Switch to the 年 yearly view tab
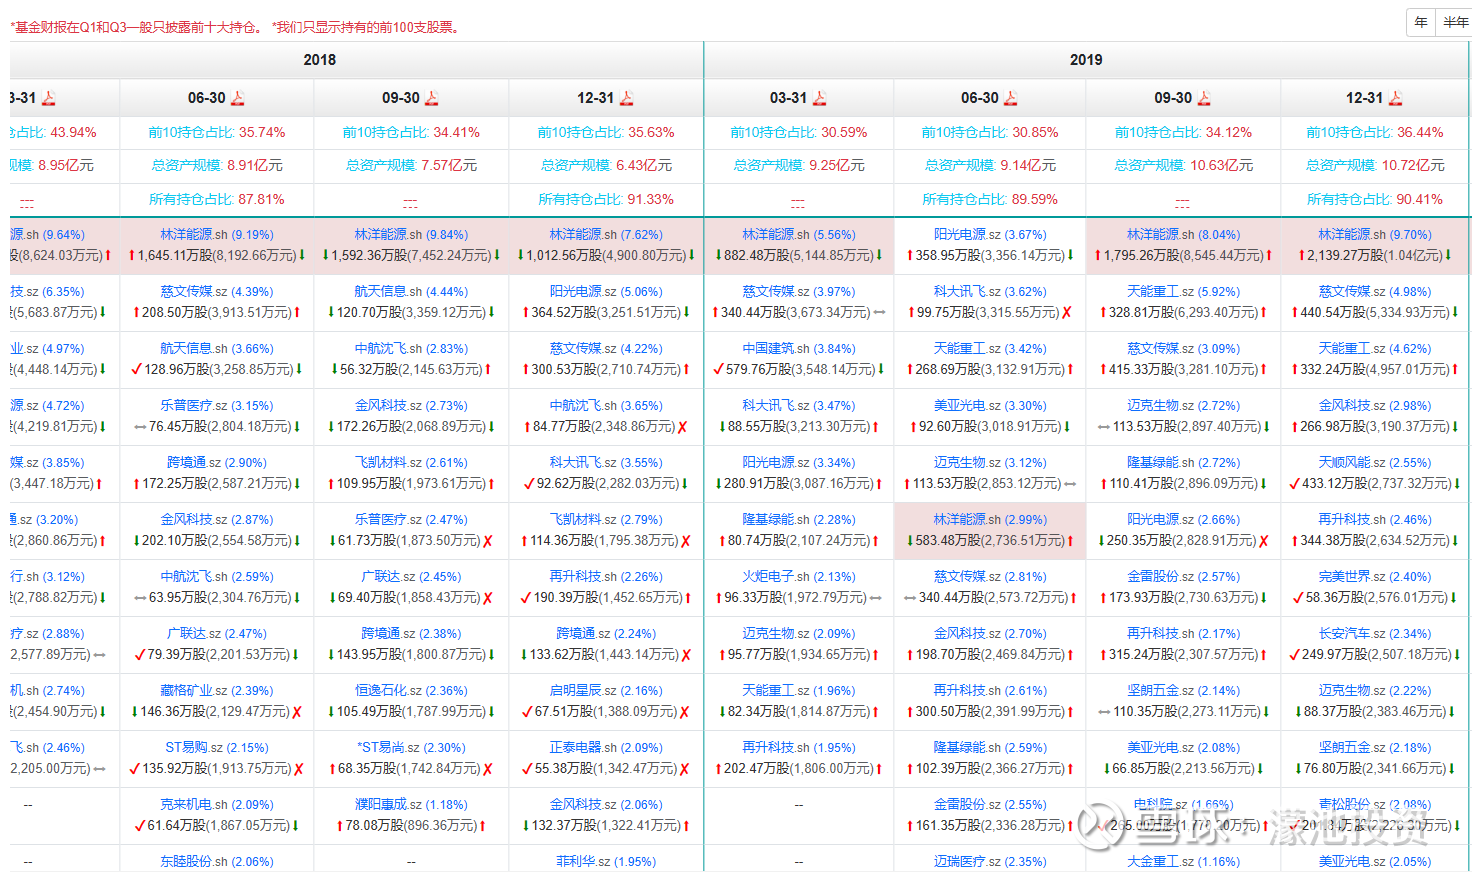Screen dimensions: 1472x872 (1421, 22)
